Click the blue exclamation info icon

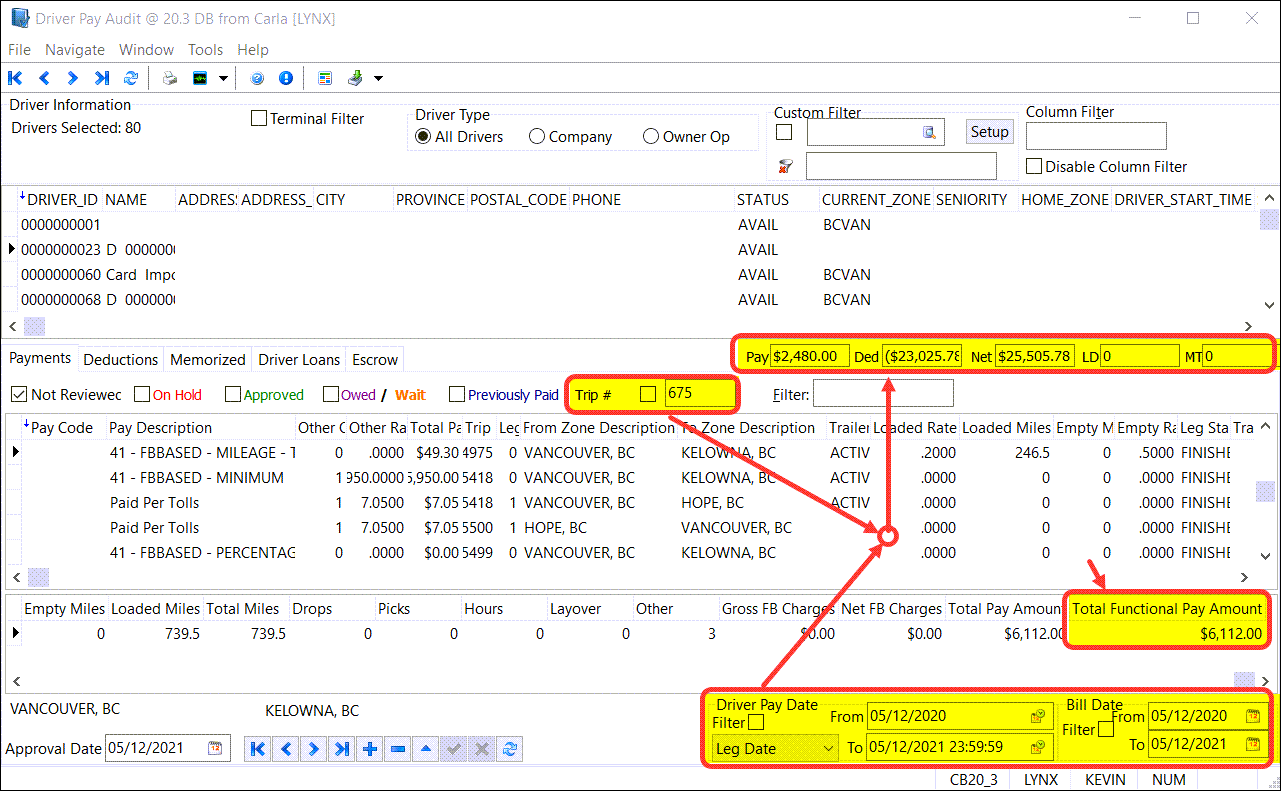(x=286, y=78)
